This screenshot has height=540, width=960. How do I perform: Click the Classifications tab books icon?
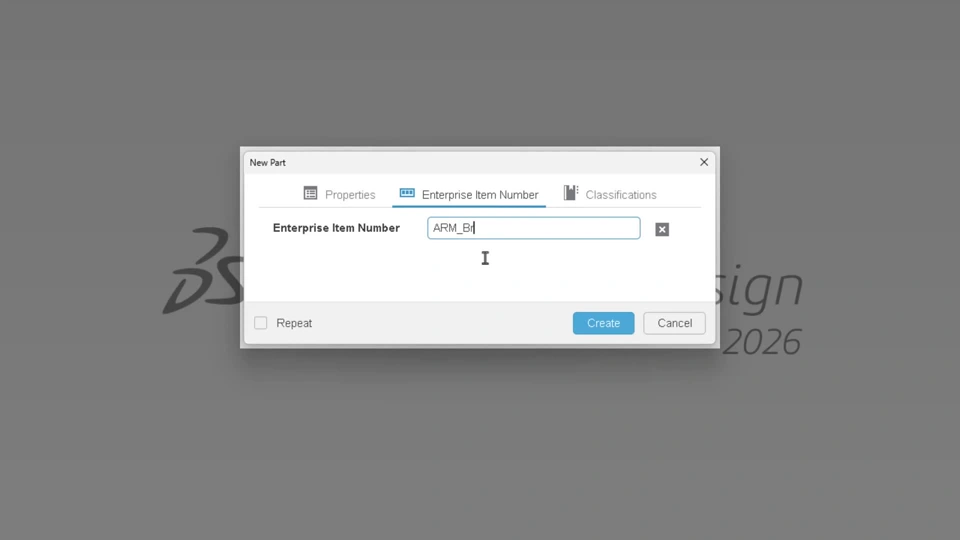tap(571, 193)
